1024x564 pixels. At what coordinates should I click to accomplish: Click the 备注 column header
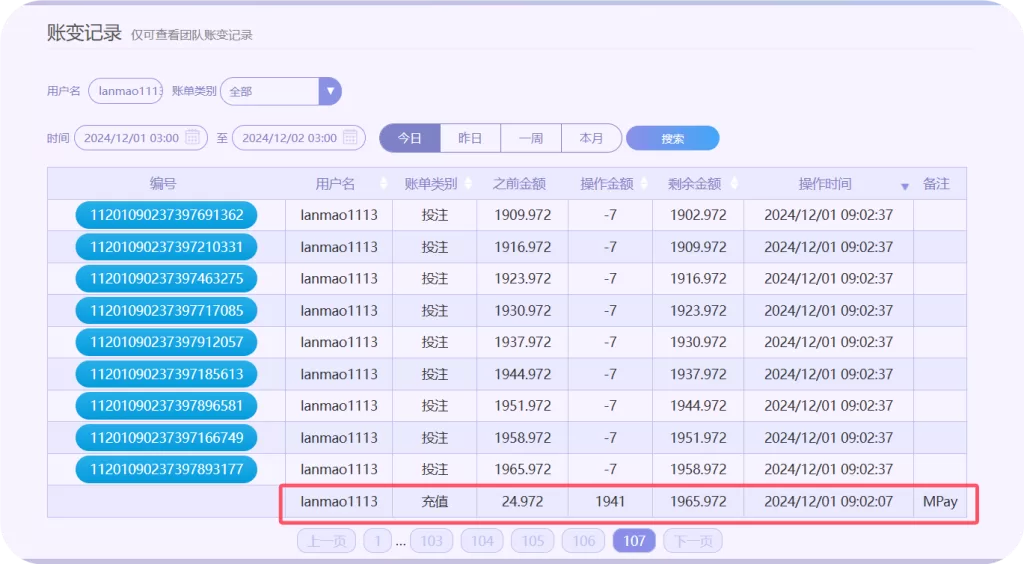936,184
